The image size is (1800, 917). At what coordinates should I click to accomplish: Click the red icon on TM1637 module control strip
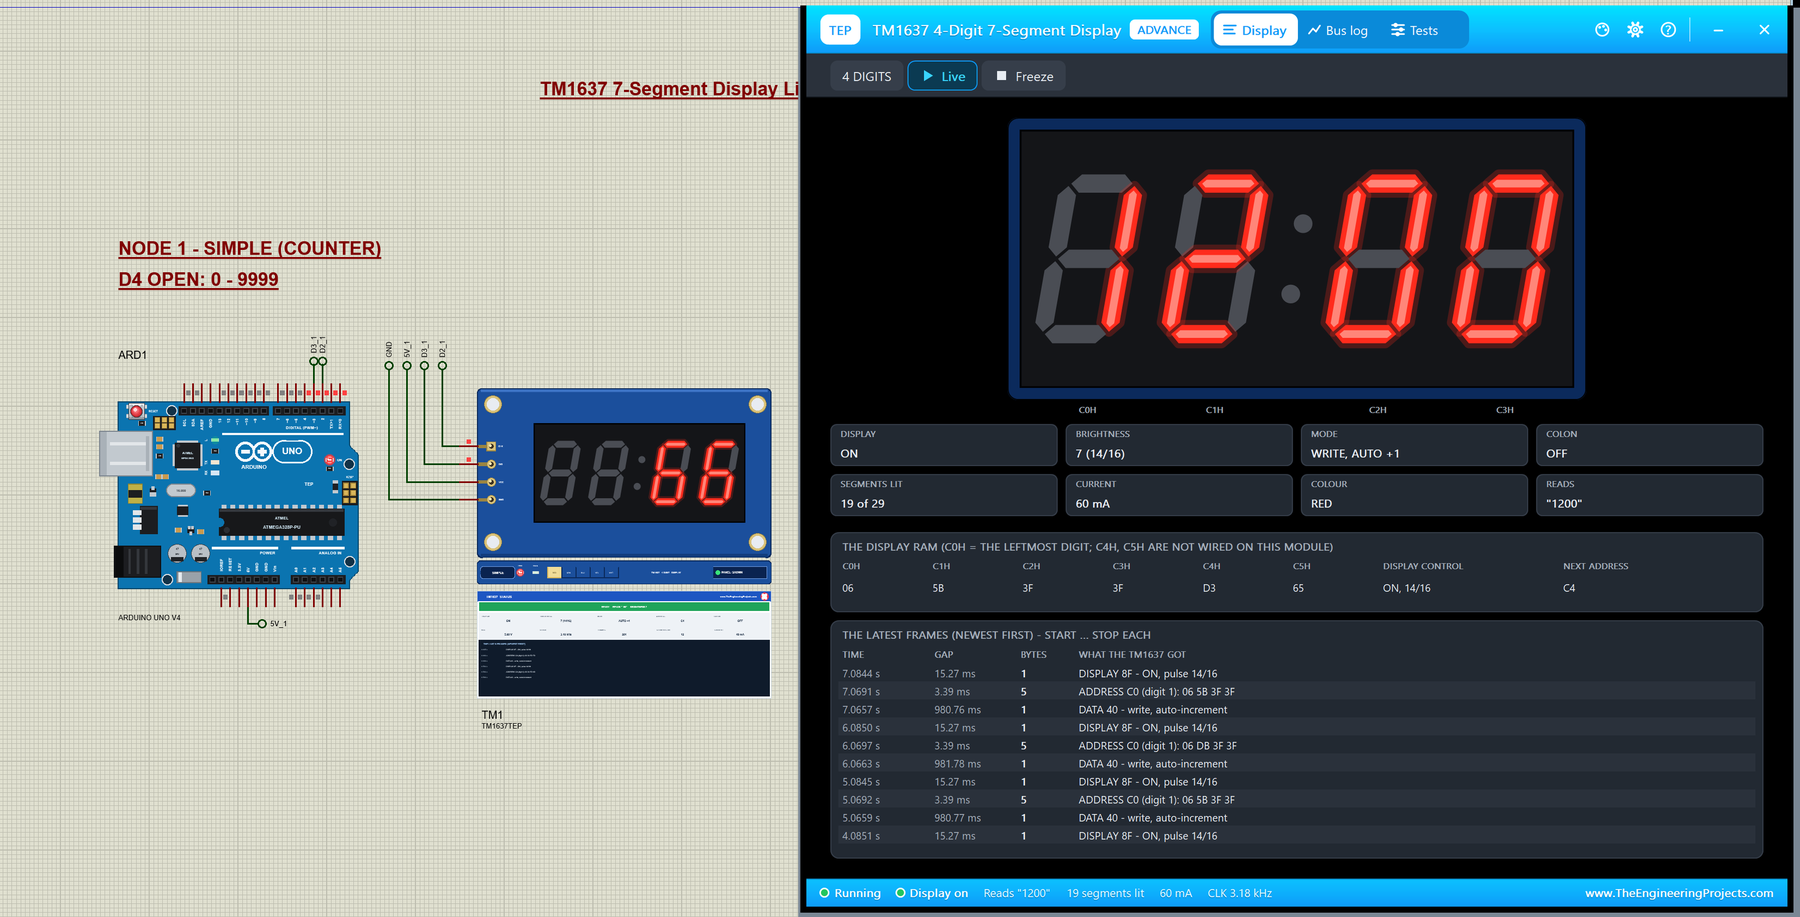click(x=520, y=572)
